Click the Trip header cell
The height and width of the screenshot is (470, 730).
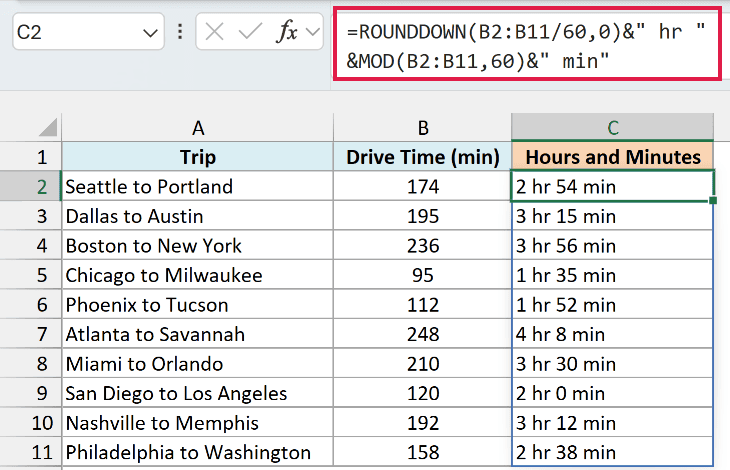[198, 157]
